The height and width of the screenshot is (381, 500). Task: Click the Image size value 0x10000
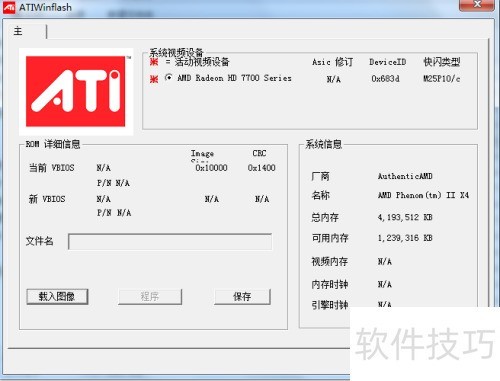(x=211, y=168)
